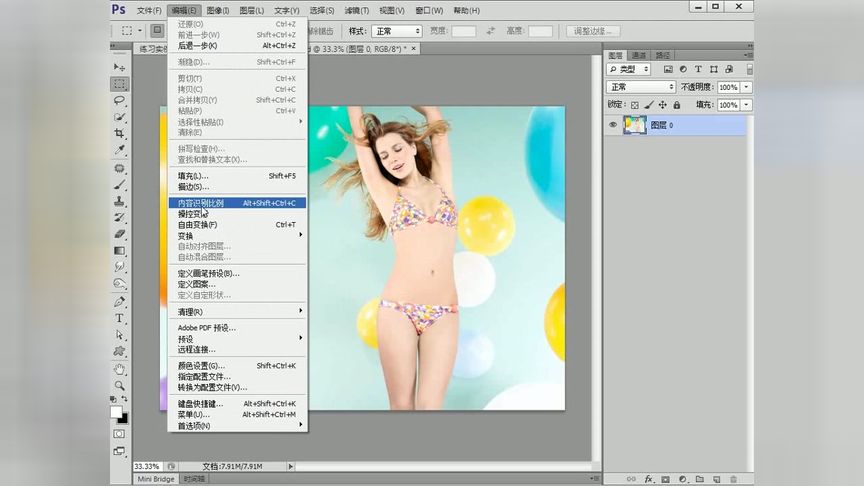
Task: Switch to the 通道 channels tab
Action: tap(638, 55)
